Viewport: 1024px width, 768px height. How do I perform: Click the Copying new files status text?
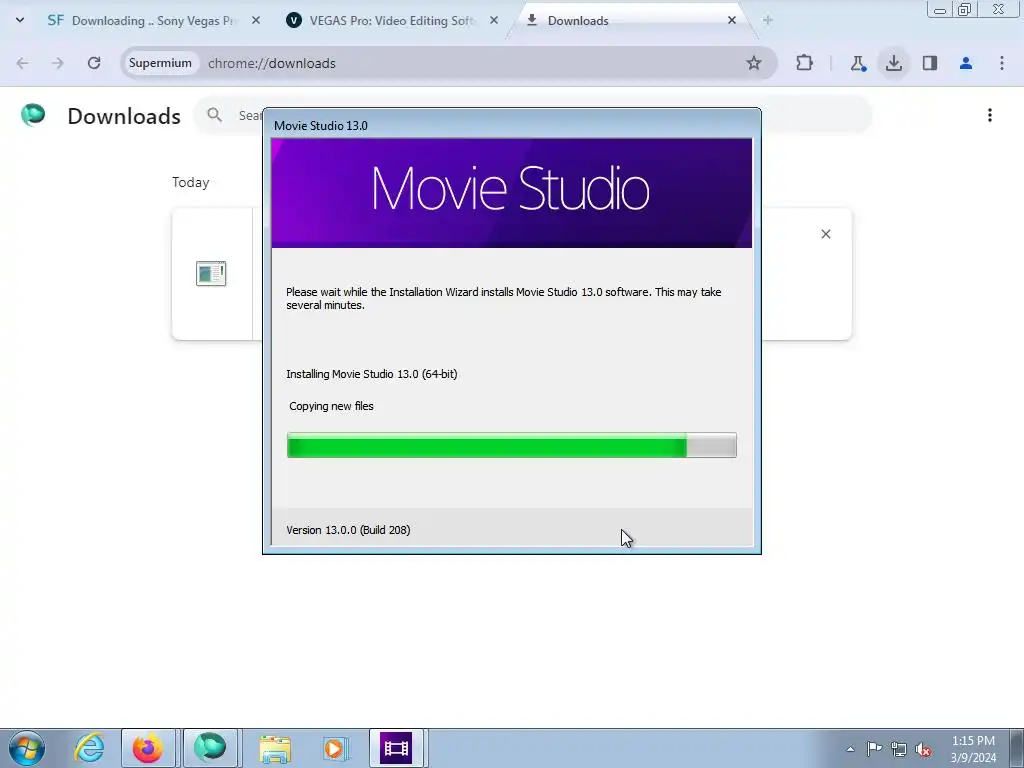[331, 406]
